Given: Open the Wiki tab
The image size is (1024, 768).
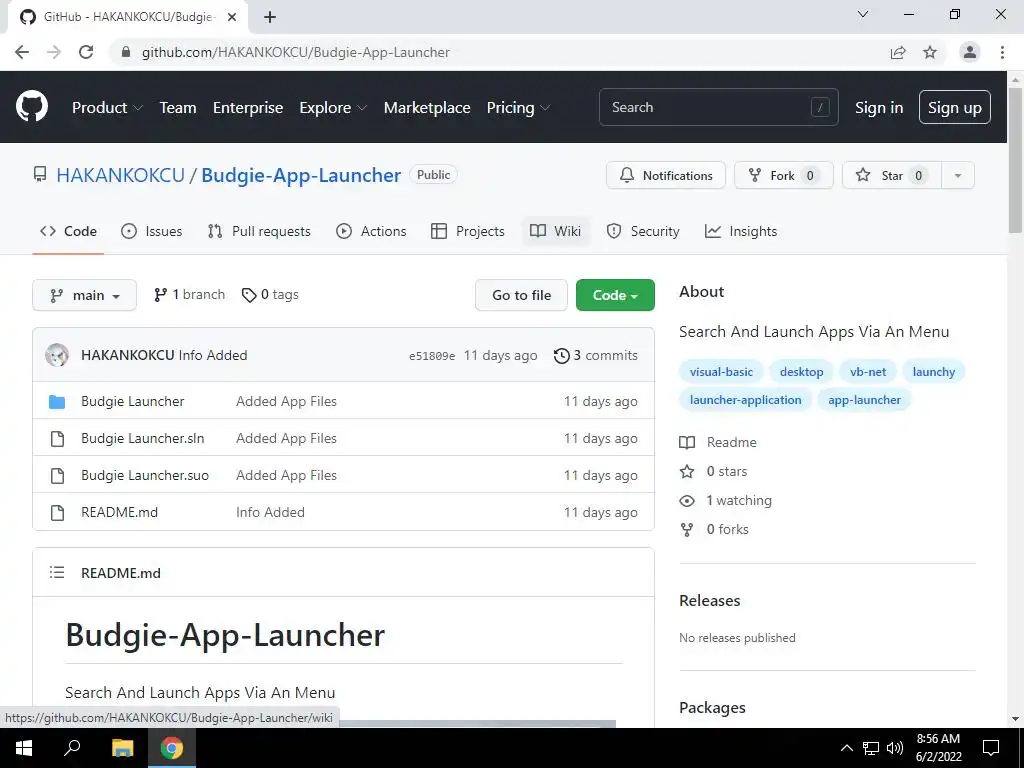Looking at the screenshot, I should (x=555, y=231).
